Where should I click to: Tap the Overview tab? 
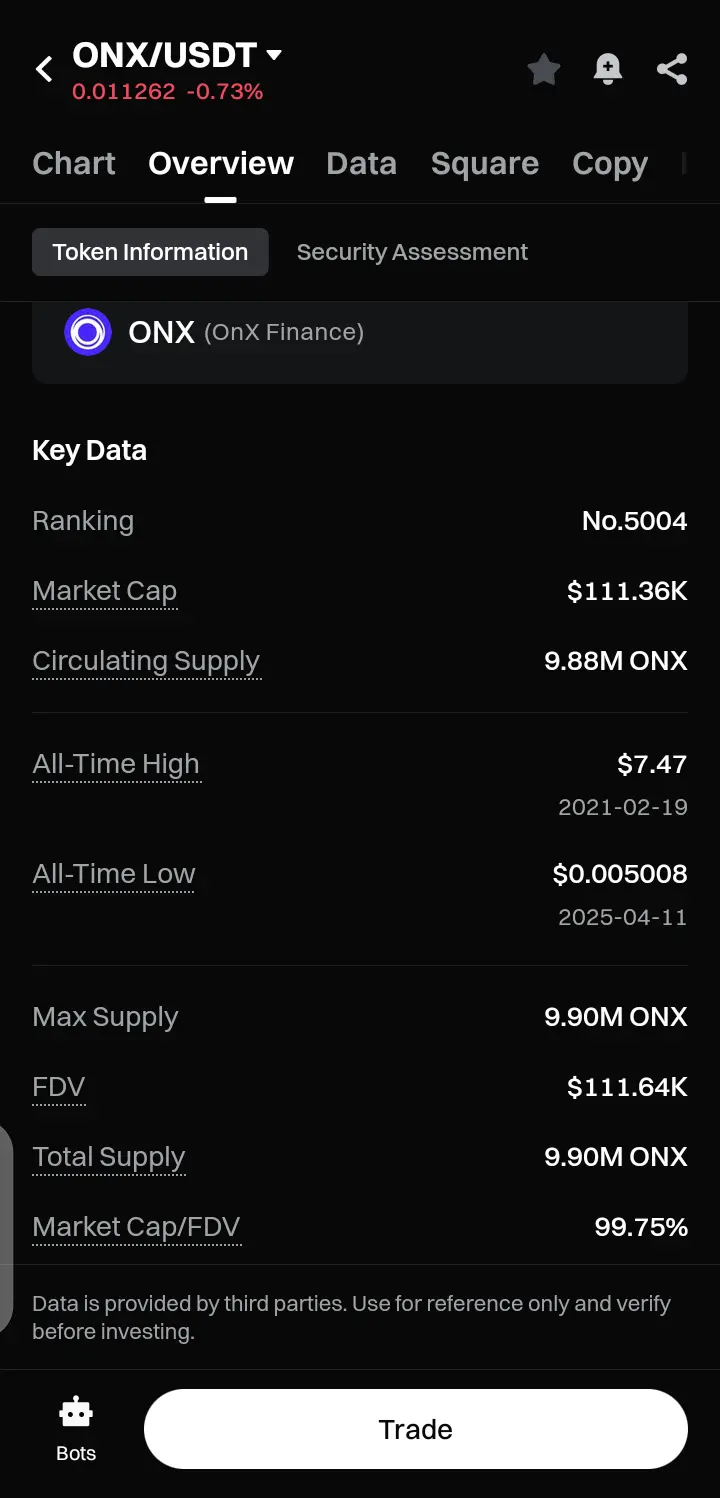(221, 164)
